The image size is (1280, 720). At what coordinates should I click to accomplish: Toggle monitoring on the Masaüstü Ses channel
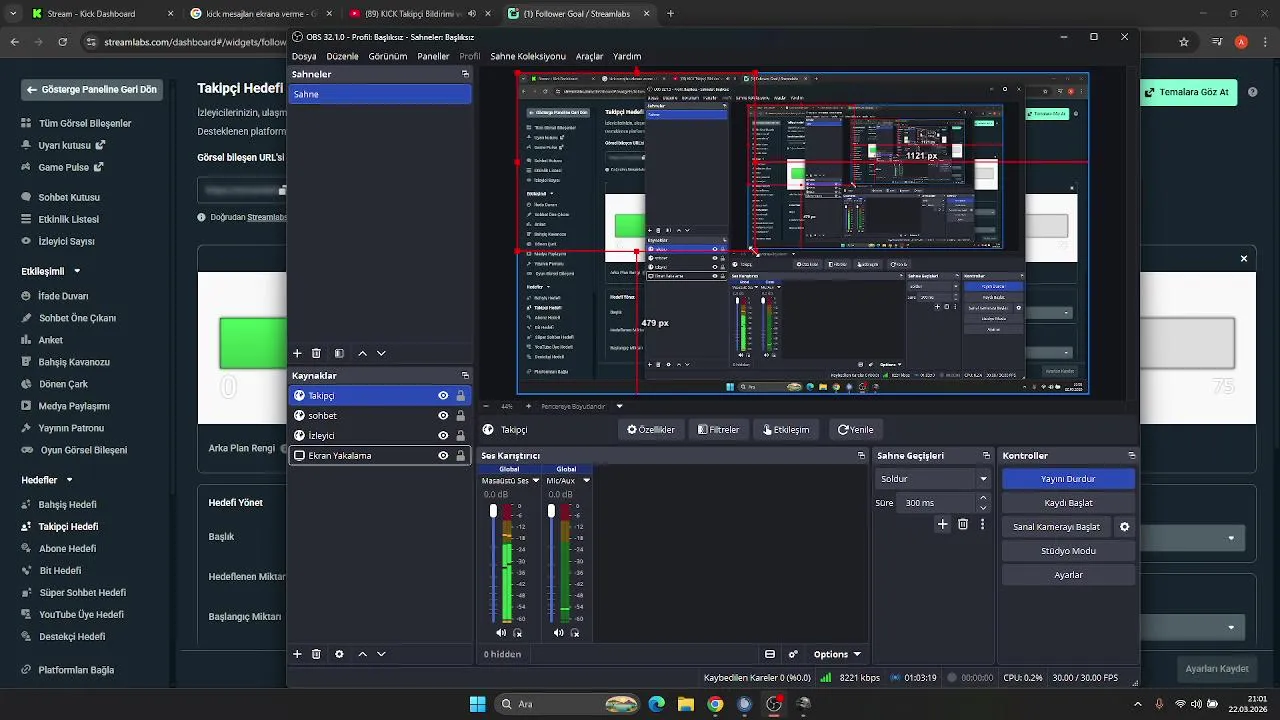pos(517,633)
